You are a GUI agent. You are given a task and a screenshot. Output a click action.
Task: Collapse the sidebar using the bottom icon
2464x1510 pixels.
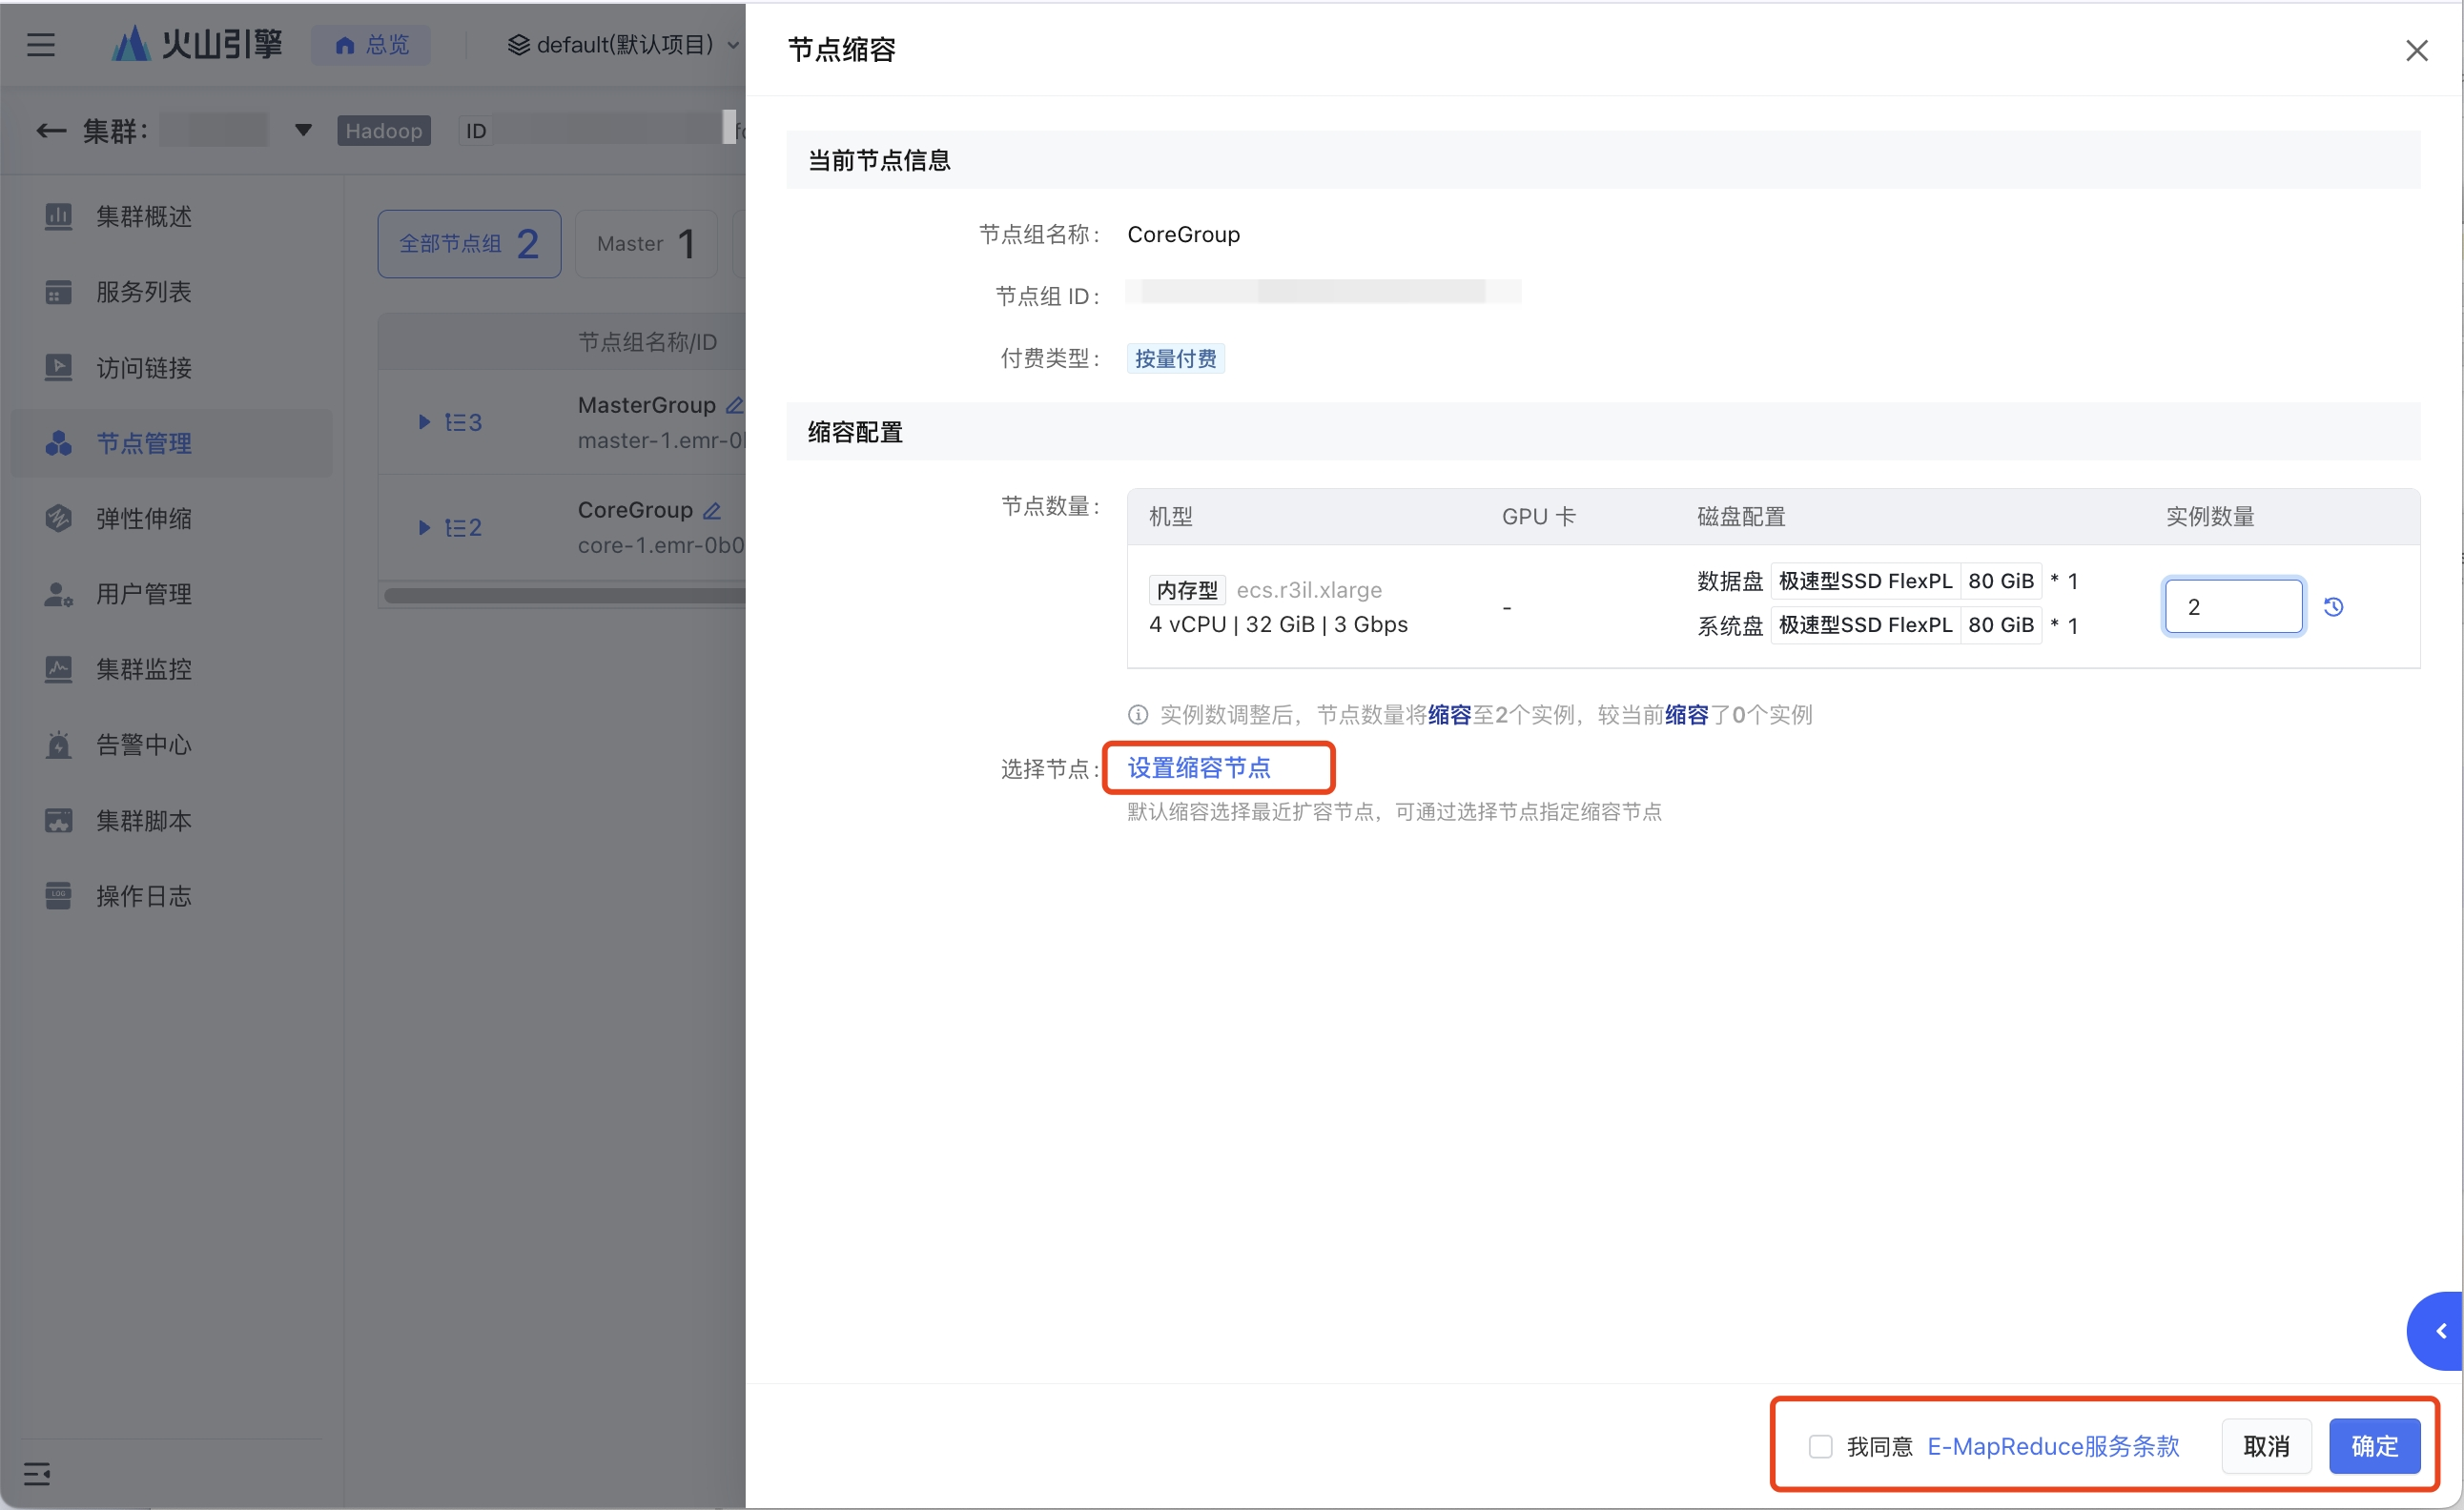(x=37, y=1473)
